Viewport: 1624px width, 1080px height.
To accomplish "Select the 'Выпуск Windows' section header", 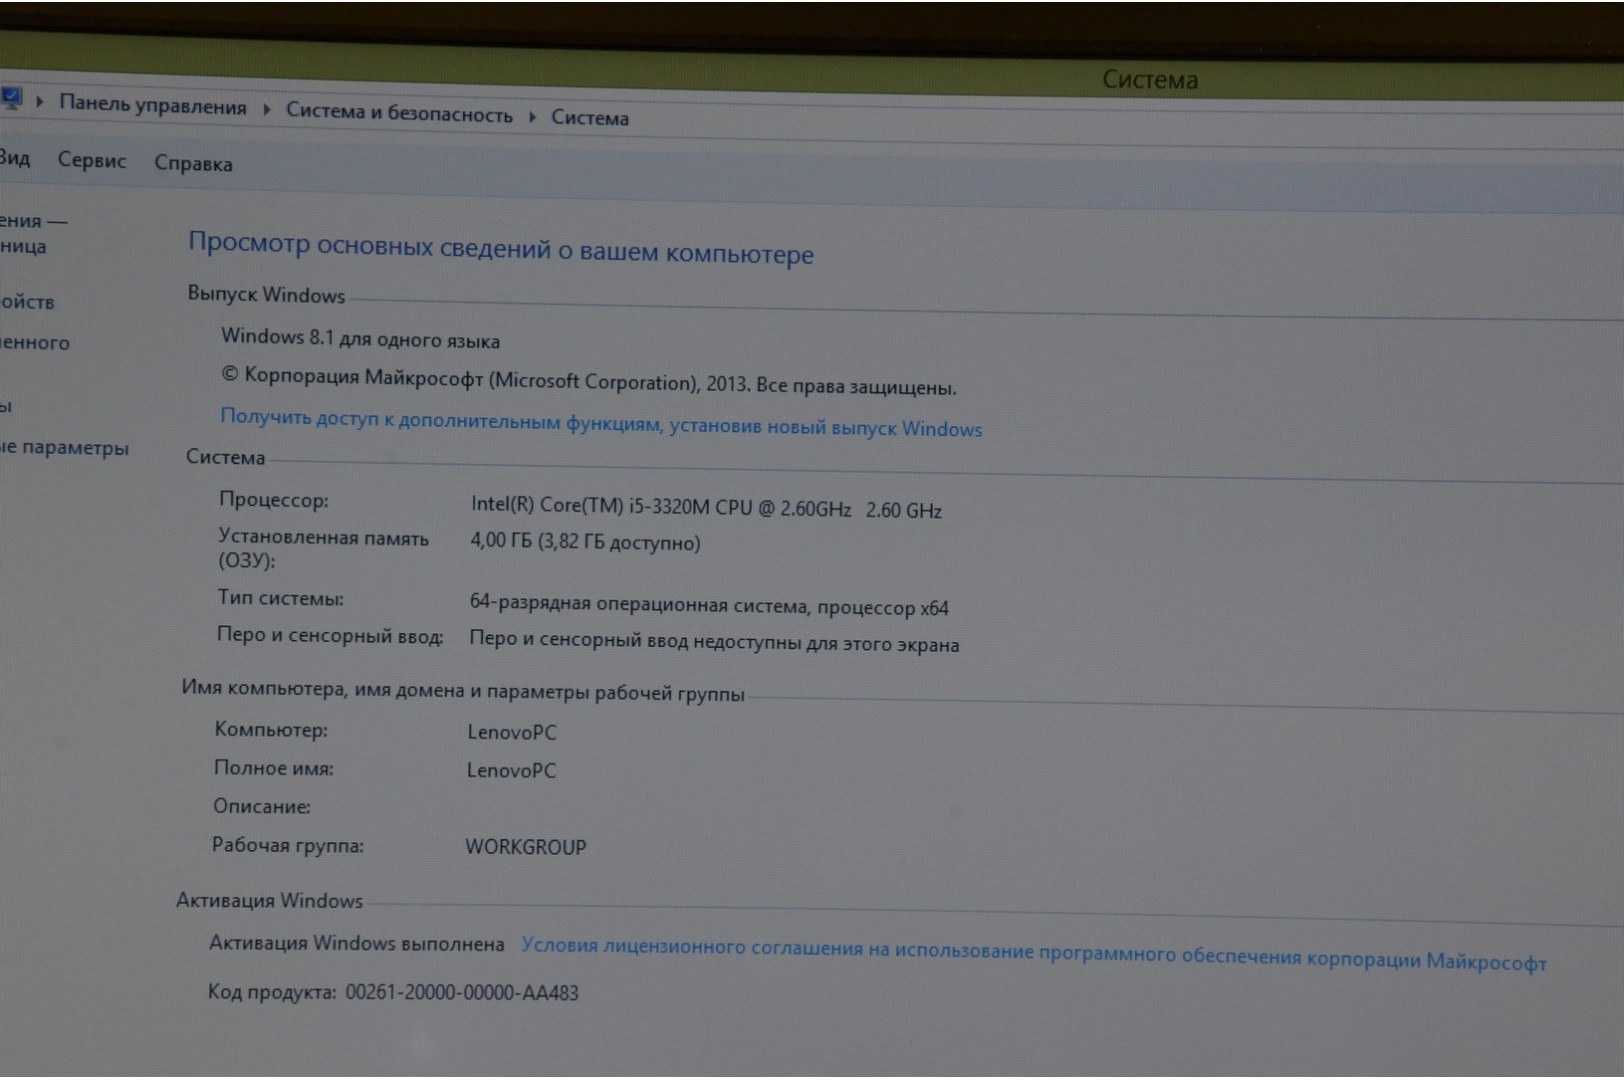I will (x=266, y=294).
